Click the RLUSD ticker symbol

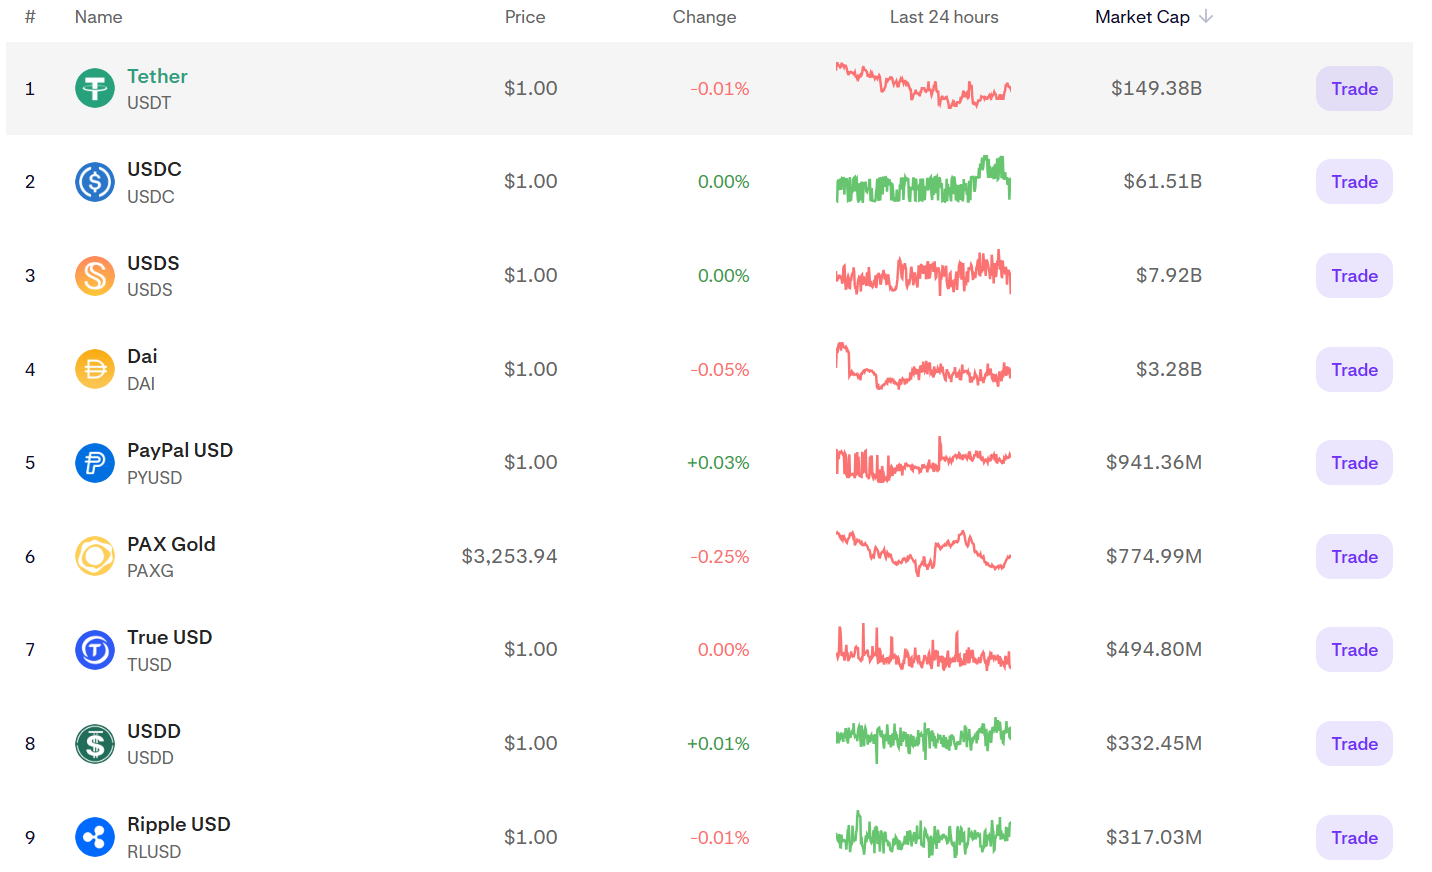(154, 852)
